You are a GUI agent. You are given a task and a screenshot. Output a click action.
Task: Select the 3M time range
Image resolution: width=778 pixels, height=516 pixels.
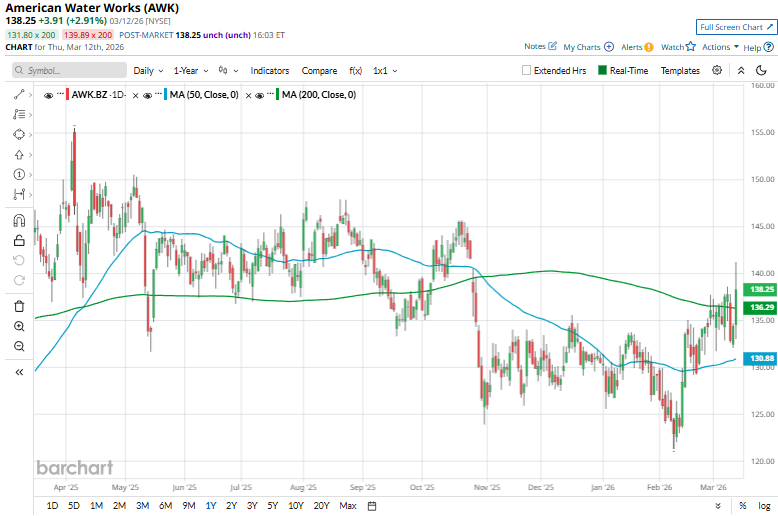pos(142,506)
